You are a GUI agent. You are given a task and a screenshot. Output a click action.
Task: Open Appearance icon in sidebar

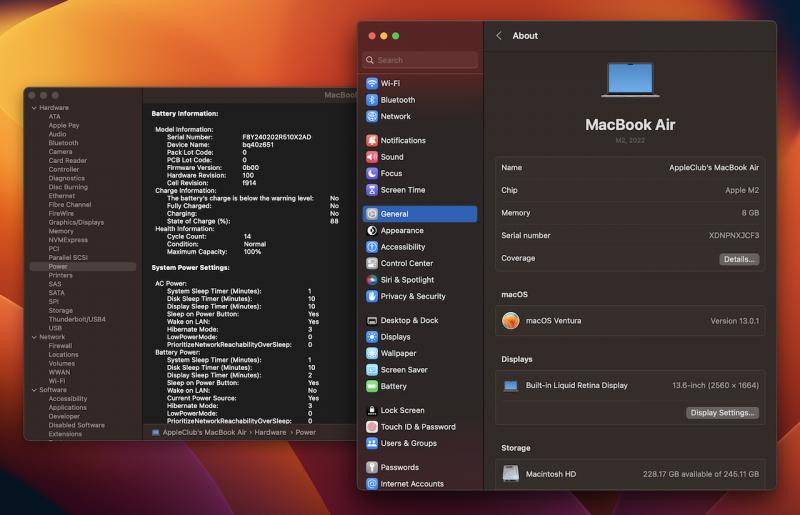coord(372,231)
